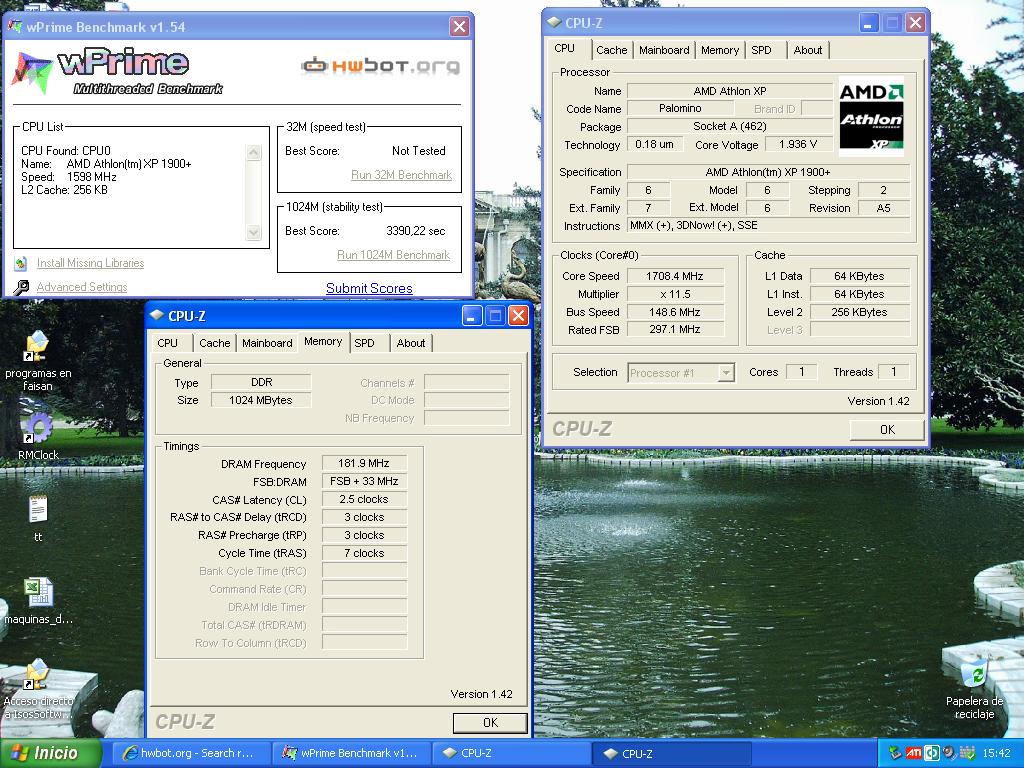The image size is (1024, 768).
Task: Click the Package Socket A (462) value
Action: click(x=729, y=127)
